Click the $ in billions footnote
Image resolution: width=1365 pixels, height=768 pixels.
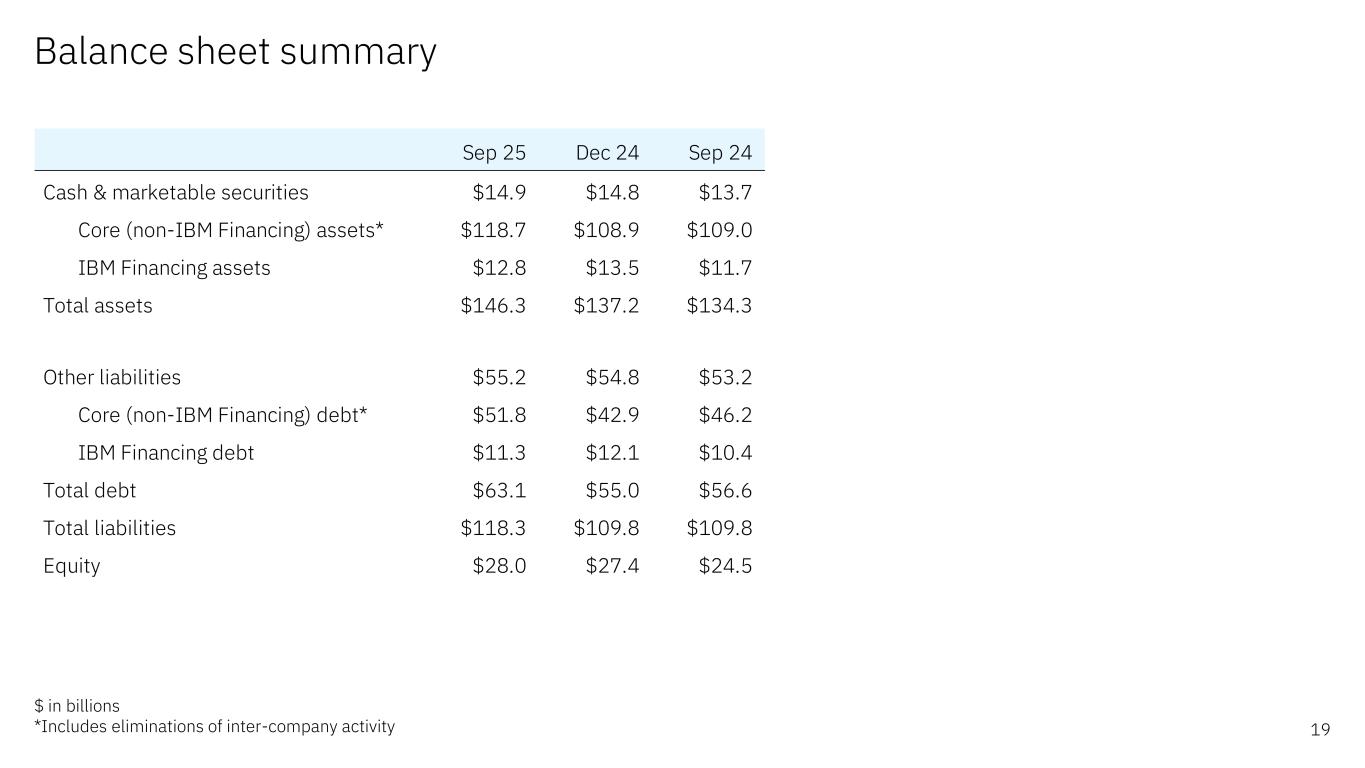77,706
